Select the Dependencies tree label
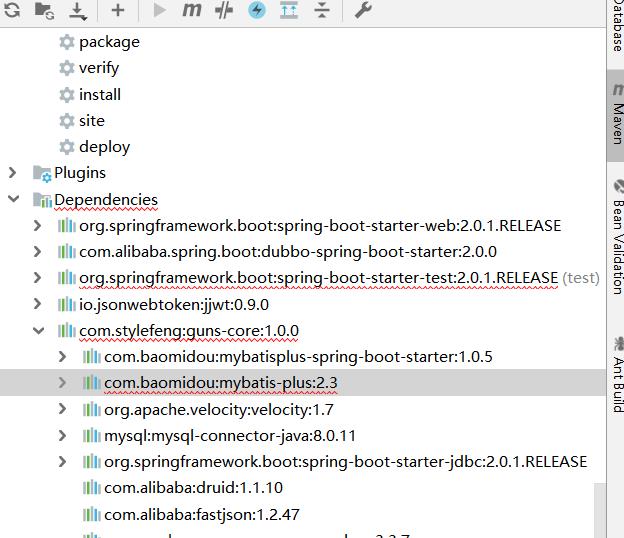The width and height of the screenshot is (624, 538). (x=106, y=200)
